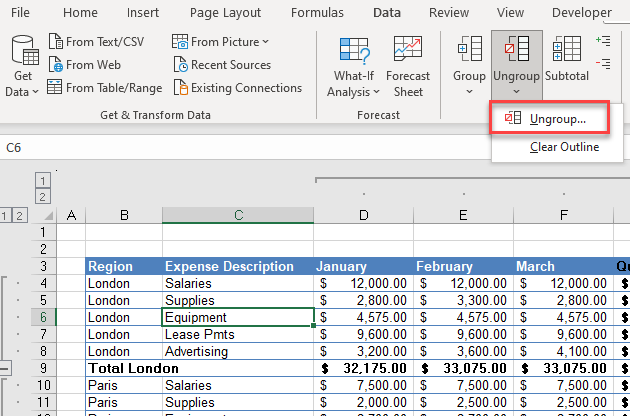
Task: Click row outline level 1 button
Action: pos(6,215)
